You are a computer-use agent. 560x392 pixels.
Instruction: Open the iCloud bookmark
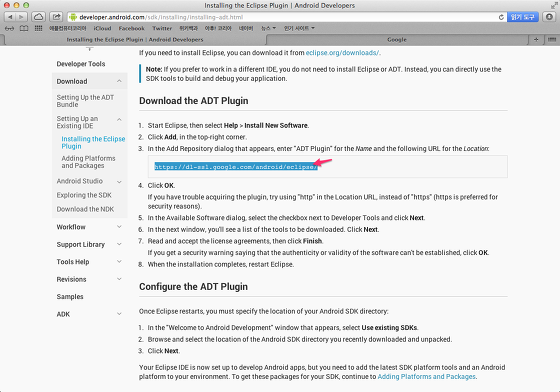pyautogui.click(x=102, y=28)
